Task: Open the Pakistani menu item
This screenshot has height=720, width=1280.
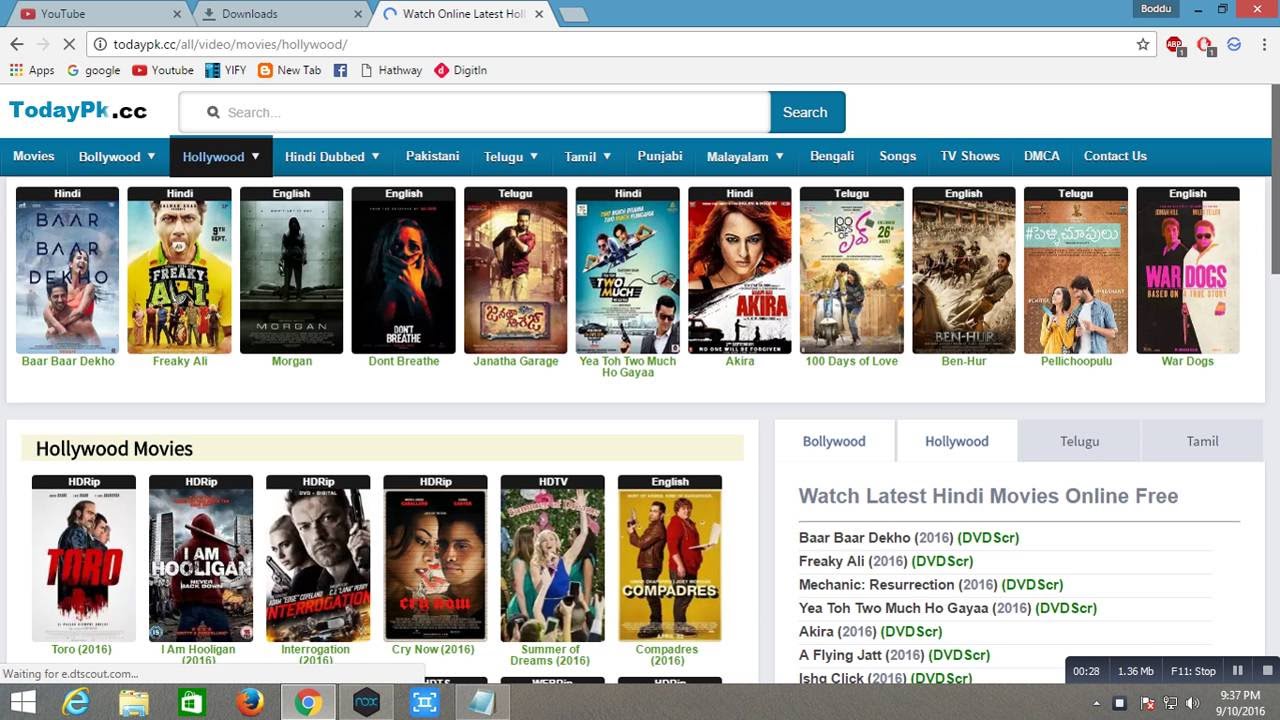Action: [x=432, y=156]
